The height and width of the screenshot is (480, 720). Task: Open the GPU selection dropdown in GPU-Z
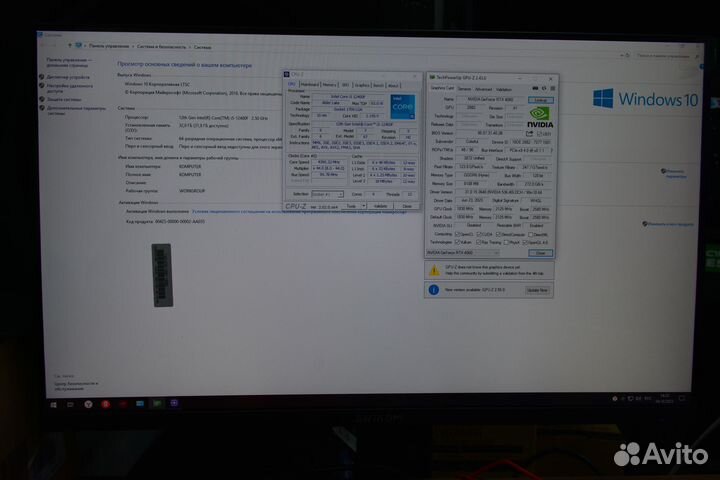click(x=463, y=253)
